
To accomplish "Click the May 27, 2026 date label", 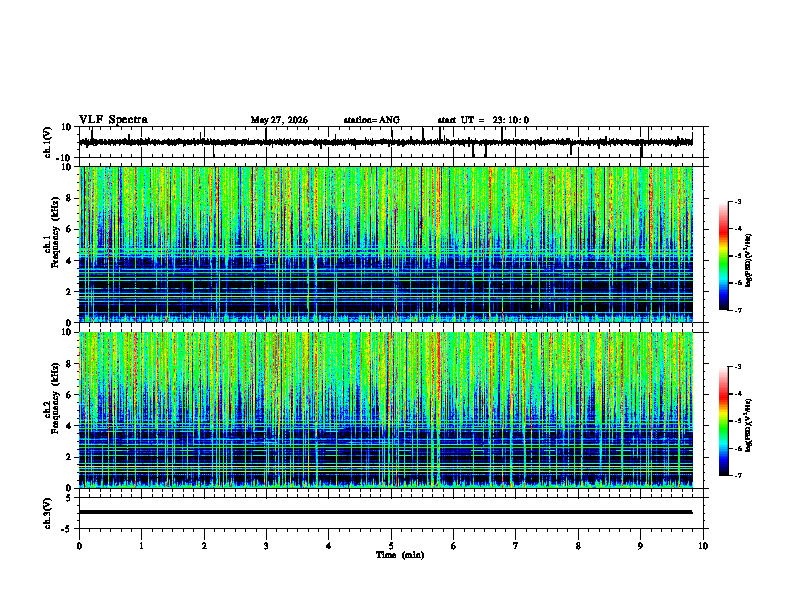I will click(279, 120).
